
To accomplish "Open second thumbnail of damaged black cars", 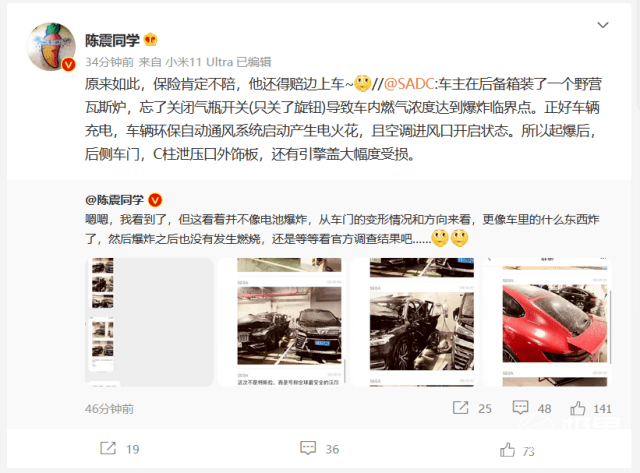I will coord(282,322).
